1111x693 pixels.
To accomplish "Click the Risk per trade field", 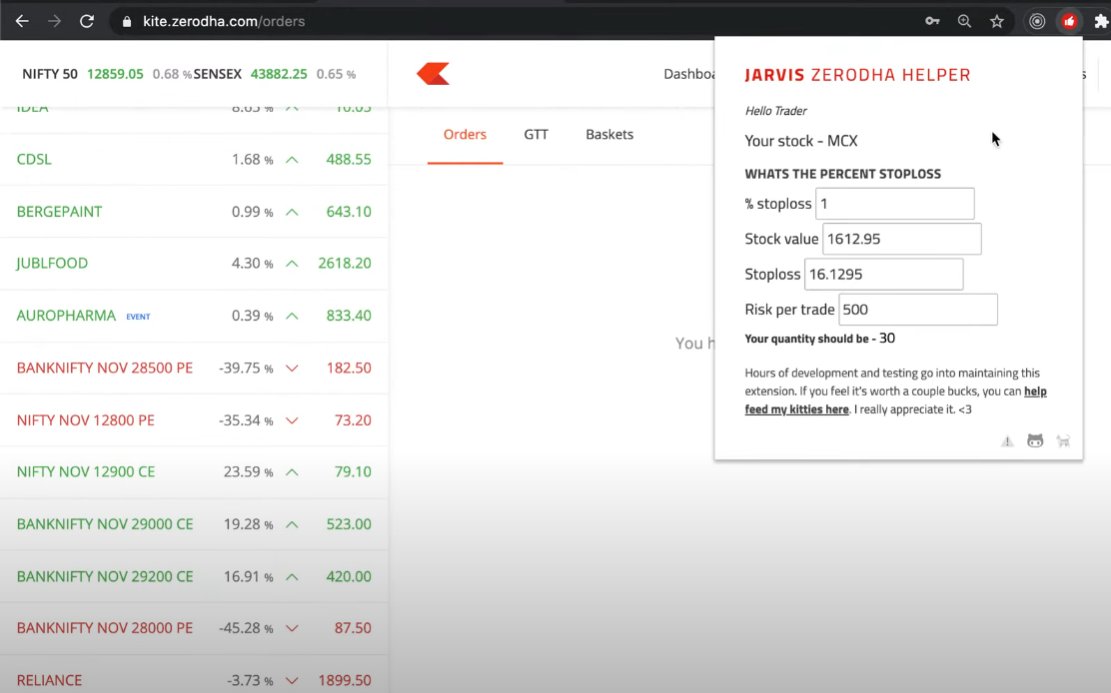I will pos(918,310).
